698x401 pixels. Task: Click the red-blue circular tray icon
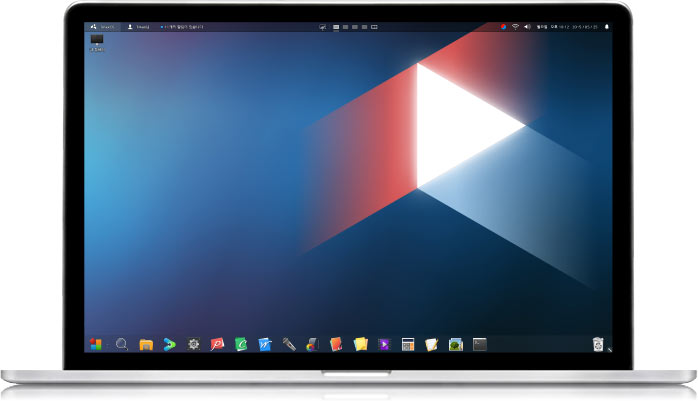(x=503, y=27)
